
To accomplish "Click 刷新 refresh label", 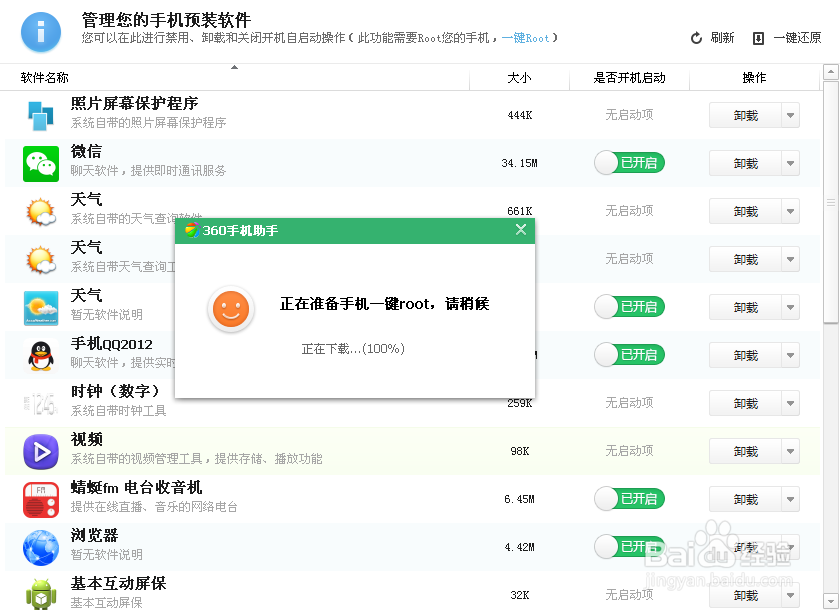I will point(722,37).
